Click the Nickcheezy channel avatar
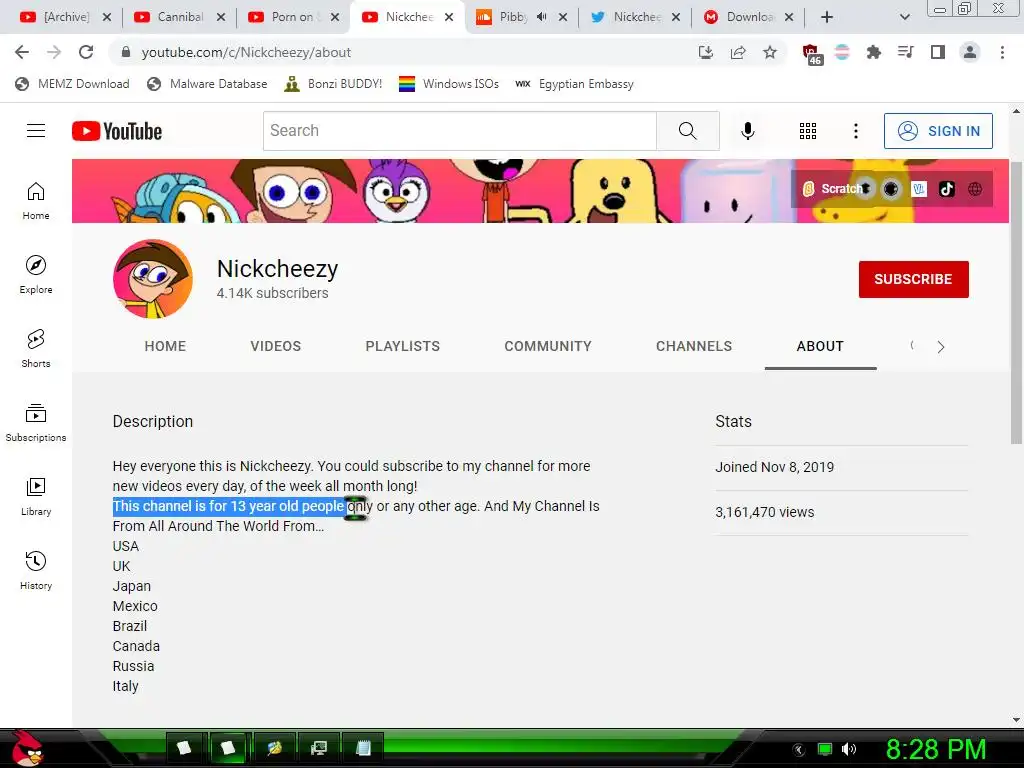The image size is (1024, 768). point(153,279)
